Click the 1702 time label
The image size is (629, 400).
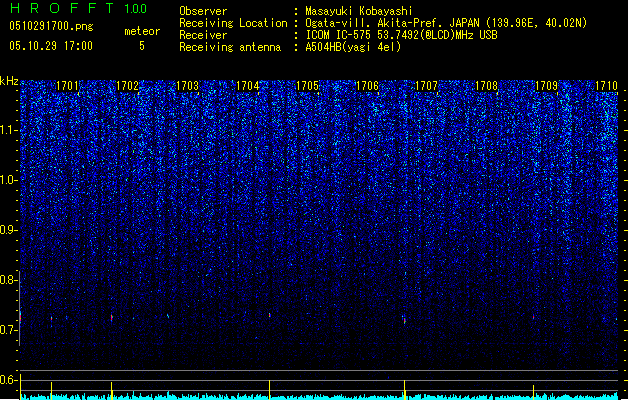point(127,86)
